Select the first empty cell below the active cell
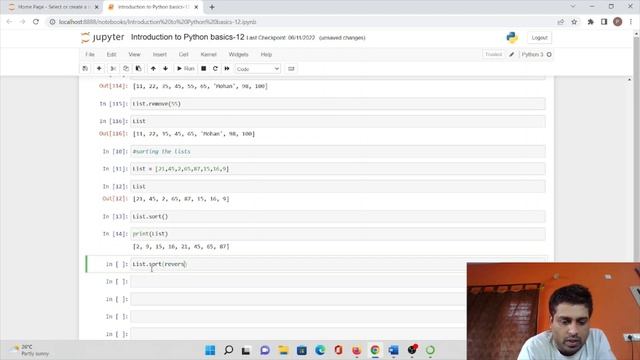This screenshot has height=360, width=640. 298,282
